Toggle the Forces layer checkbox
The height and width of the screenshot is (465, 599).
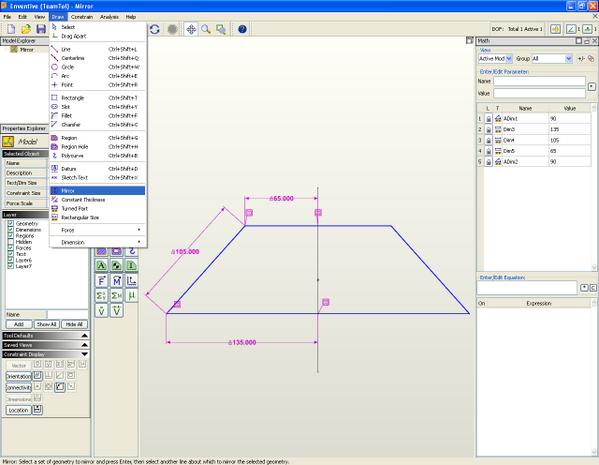coord(11,248)
